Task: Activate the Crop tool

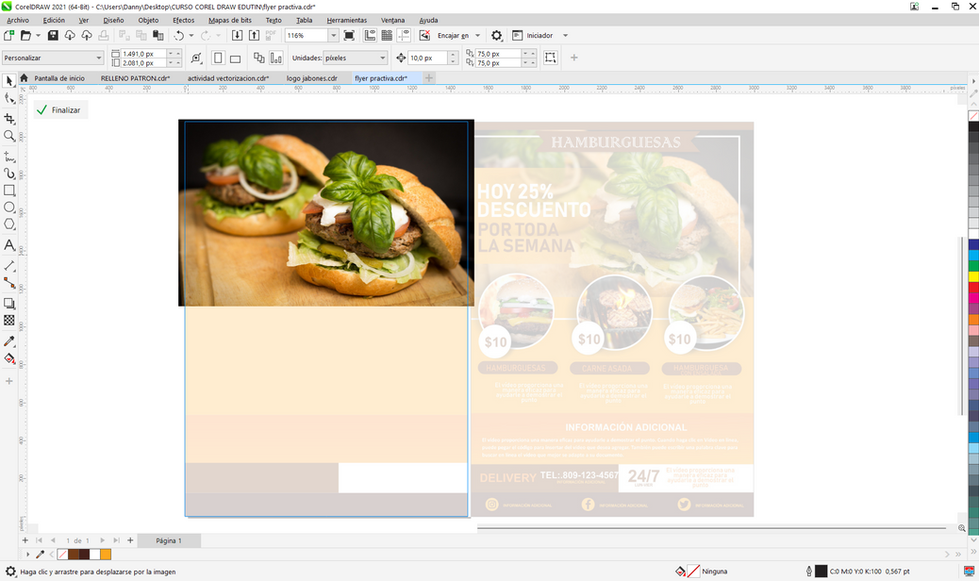Action: [9, 119]
